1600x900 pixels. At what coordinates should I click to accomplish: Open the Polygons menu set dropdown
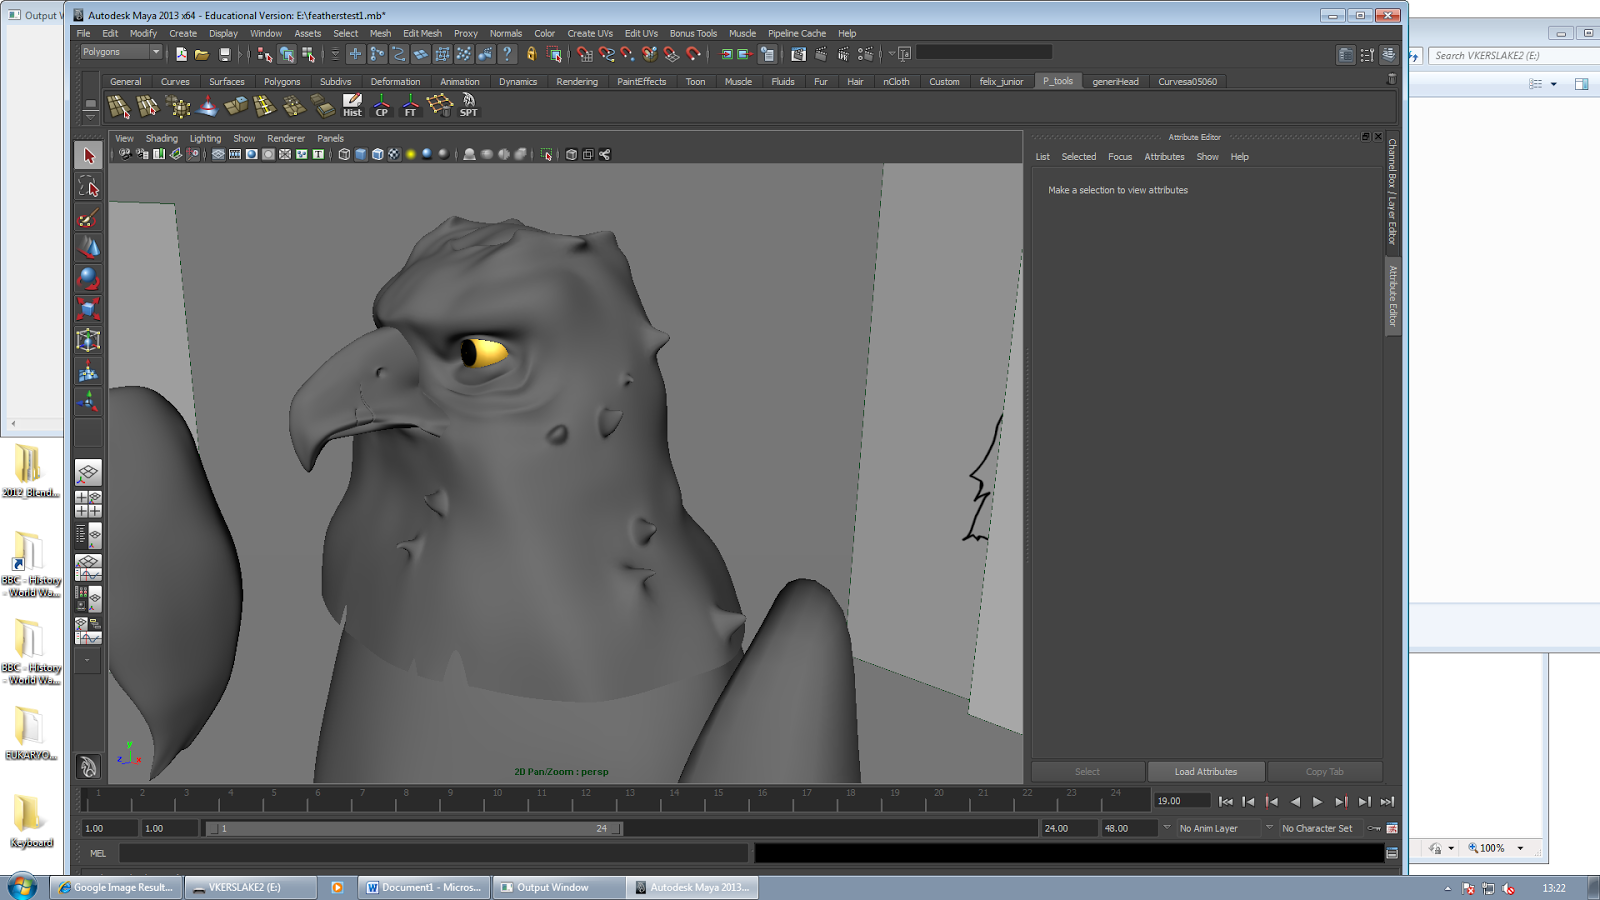155,52
